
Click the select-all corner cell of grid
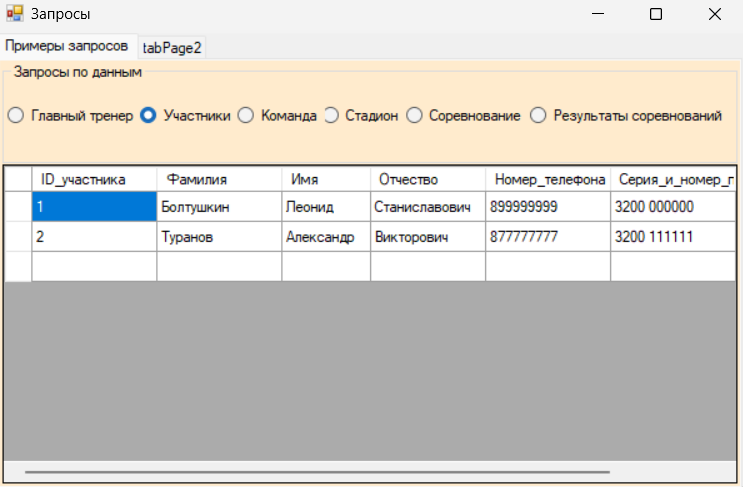point(18,179)
